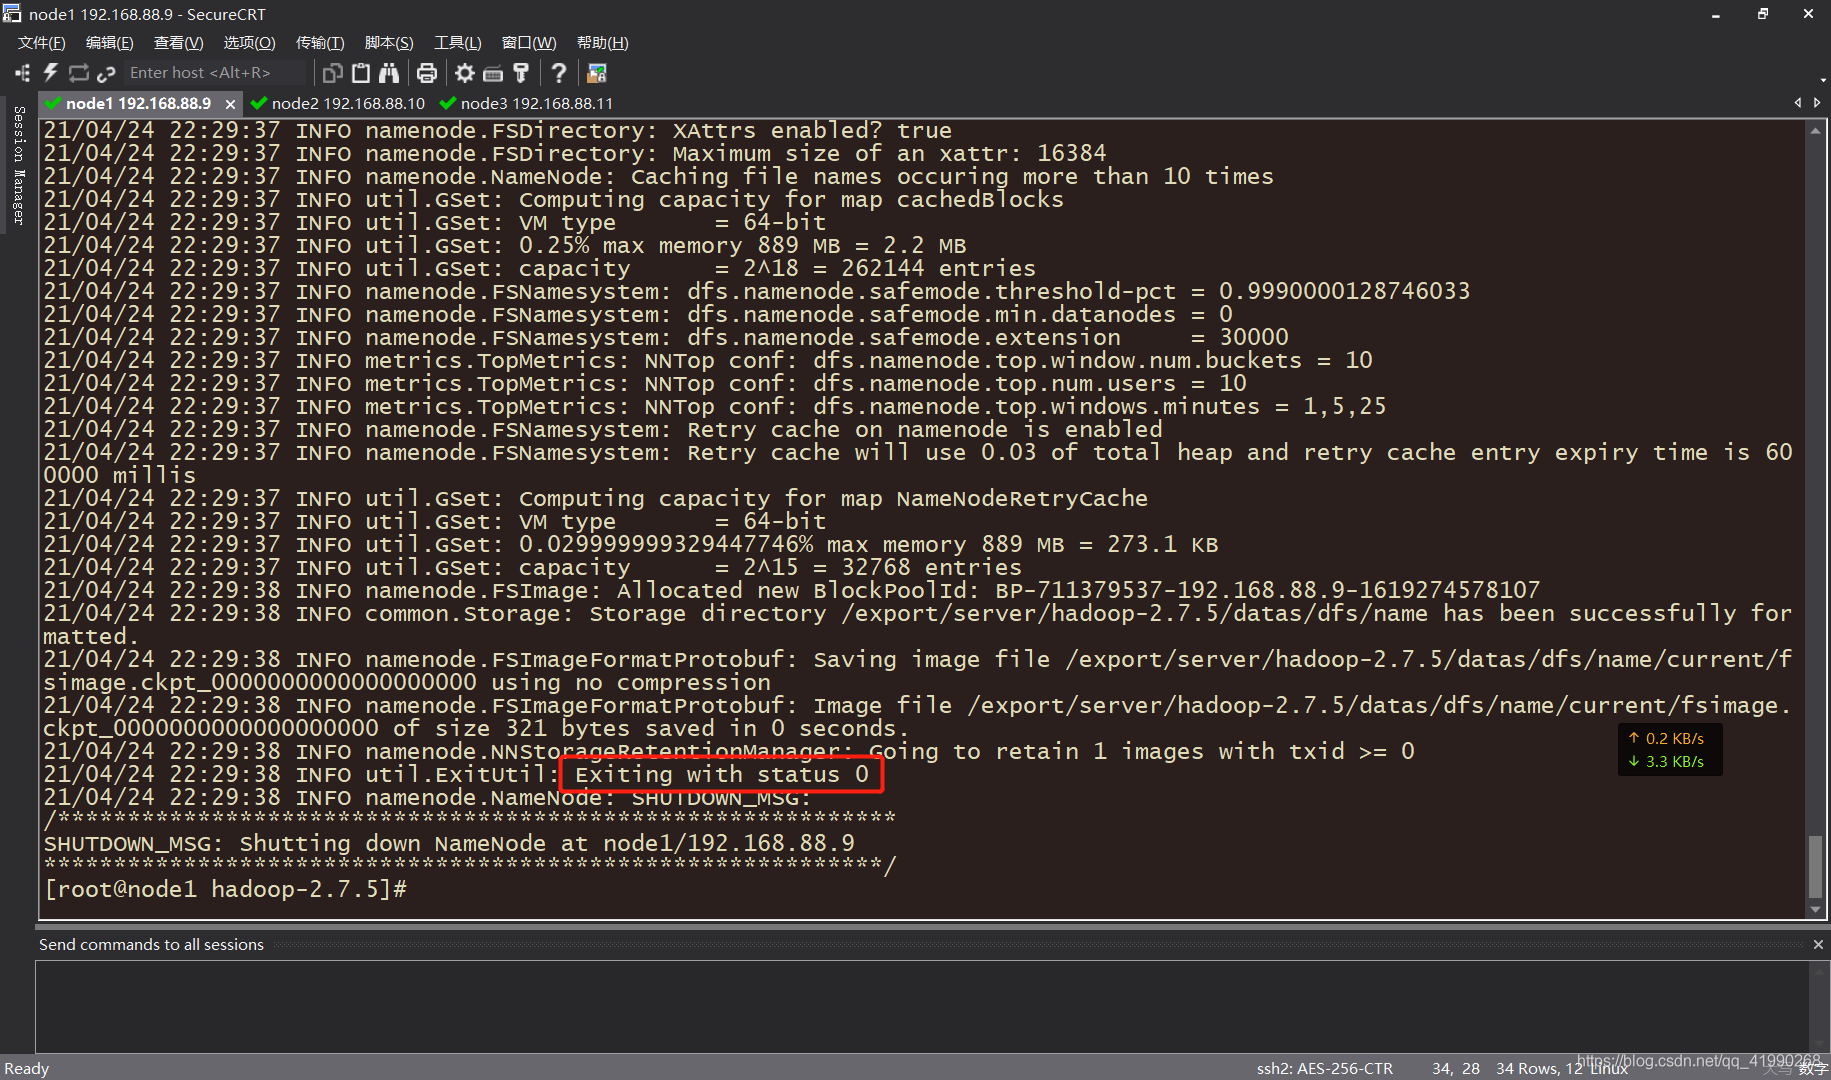Open the 传输(T) menu

pos(320,43)
